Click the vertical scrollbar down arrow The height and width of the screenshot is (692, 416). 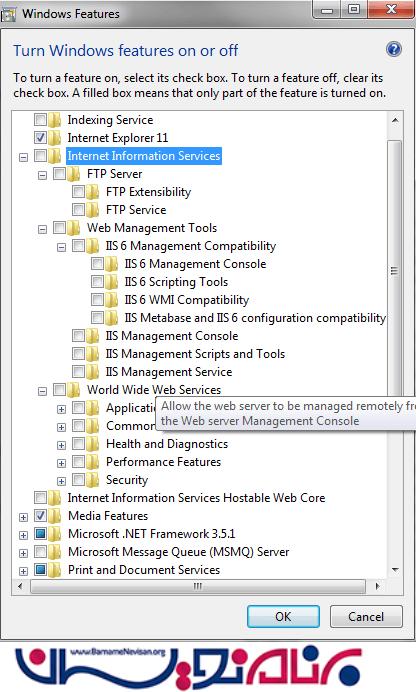[395, 570]
